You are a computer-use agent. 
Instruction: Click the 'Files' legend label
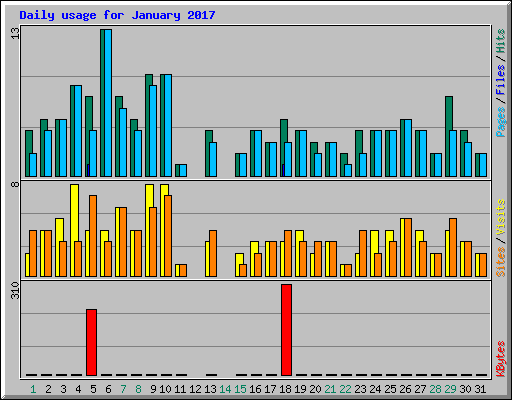[x=500, y=79]
